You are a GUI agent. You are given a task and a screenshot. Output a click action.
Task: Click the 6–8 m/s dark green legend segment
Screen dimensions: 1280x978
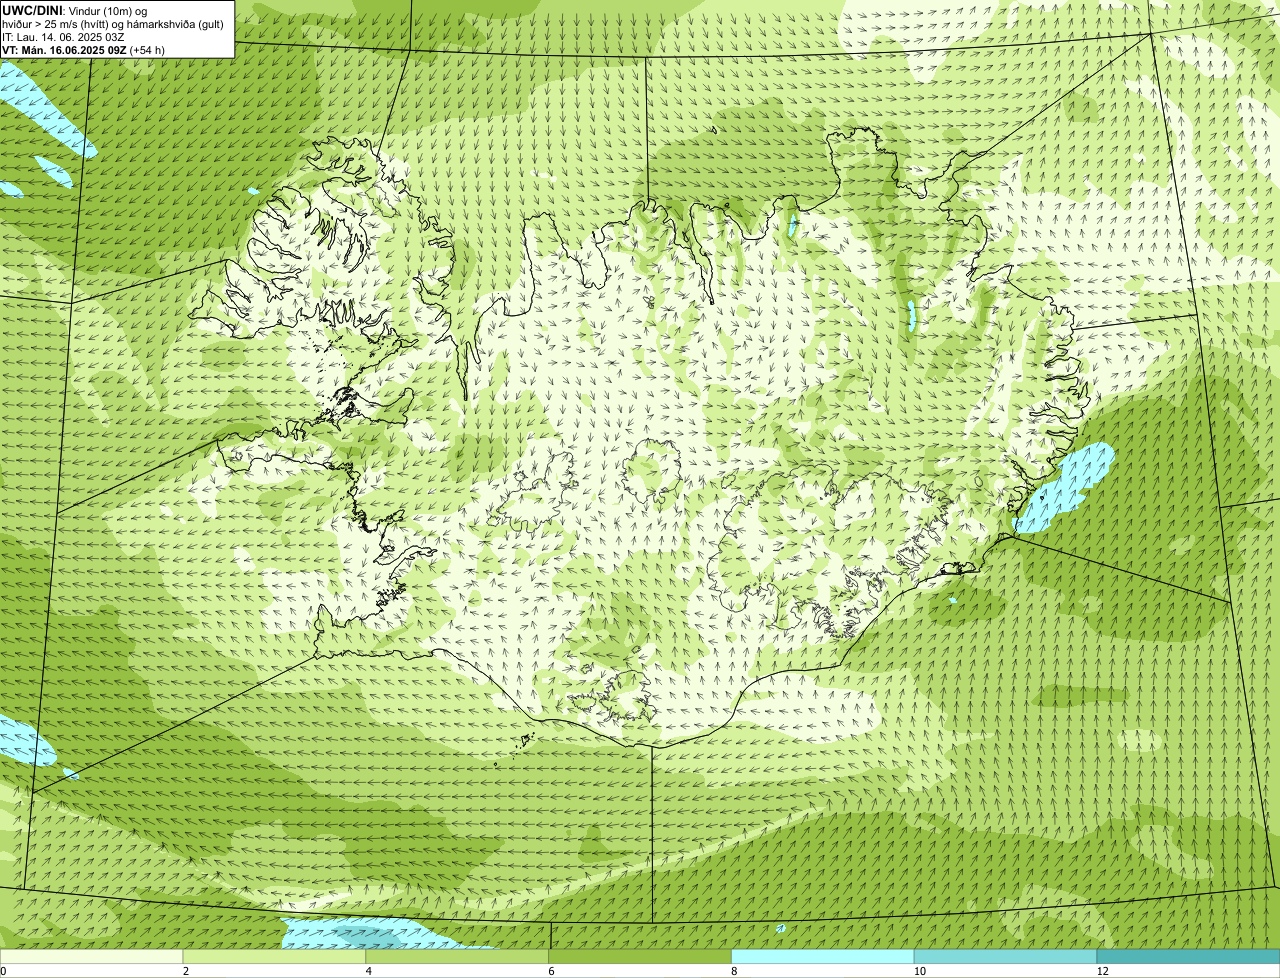(640, 957)
